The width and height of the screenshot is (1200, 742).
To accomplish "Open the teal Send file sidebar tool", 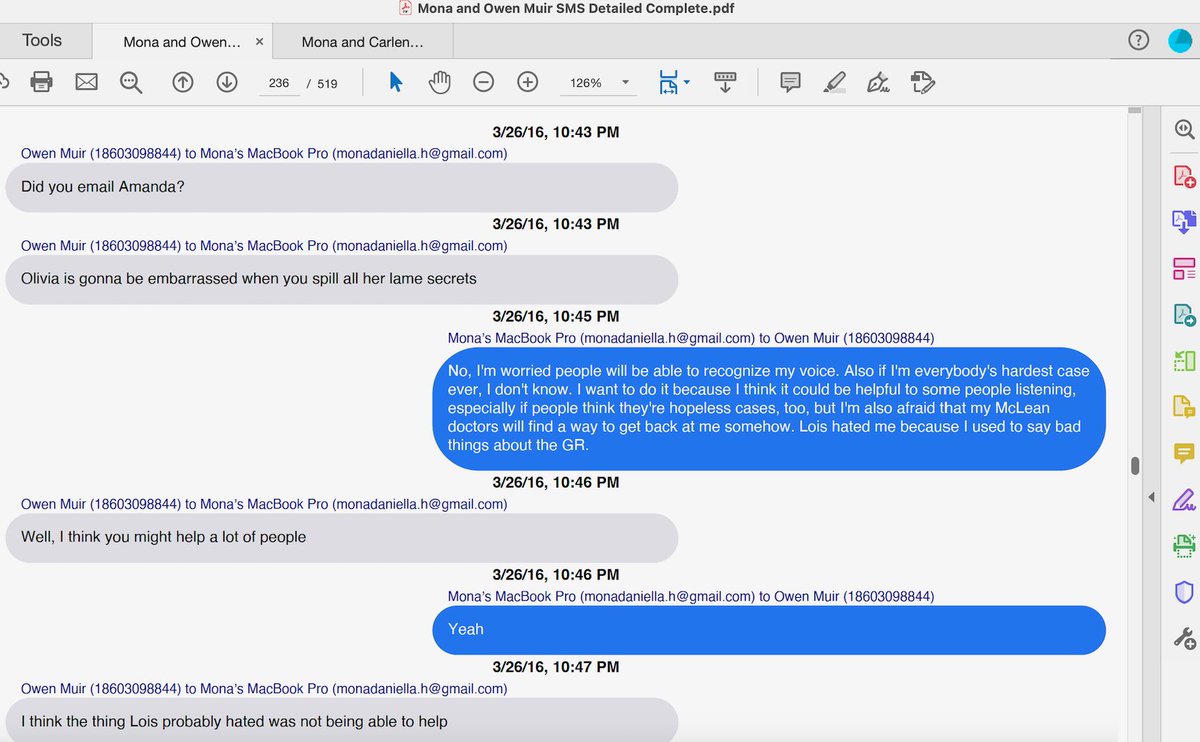I will [x=1184, y=315].
